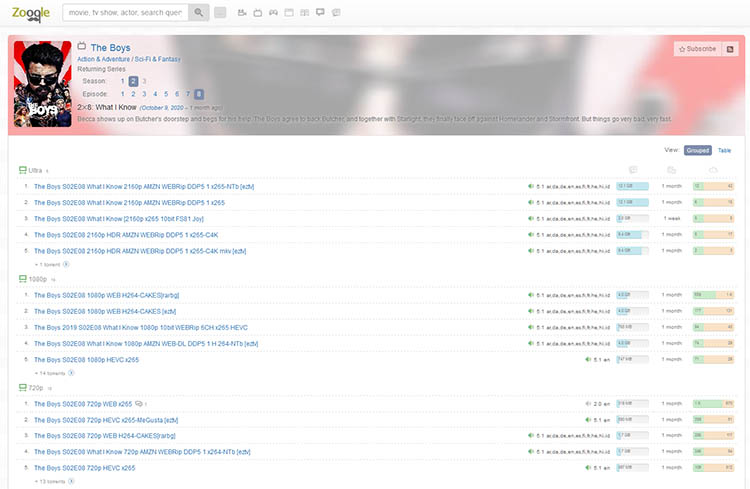Select Episode 7
This screenshot has width=750, height=489.
(x=188, y=94)
